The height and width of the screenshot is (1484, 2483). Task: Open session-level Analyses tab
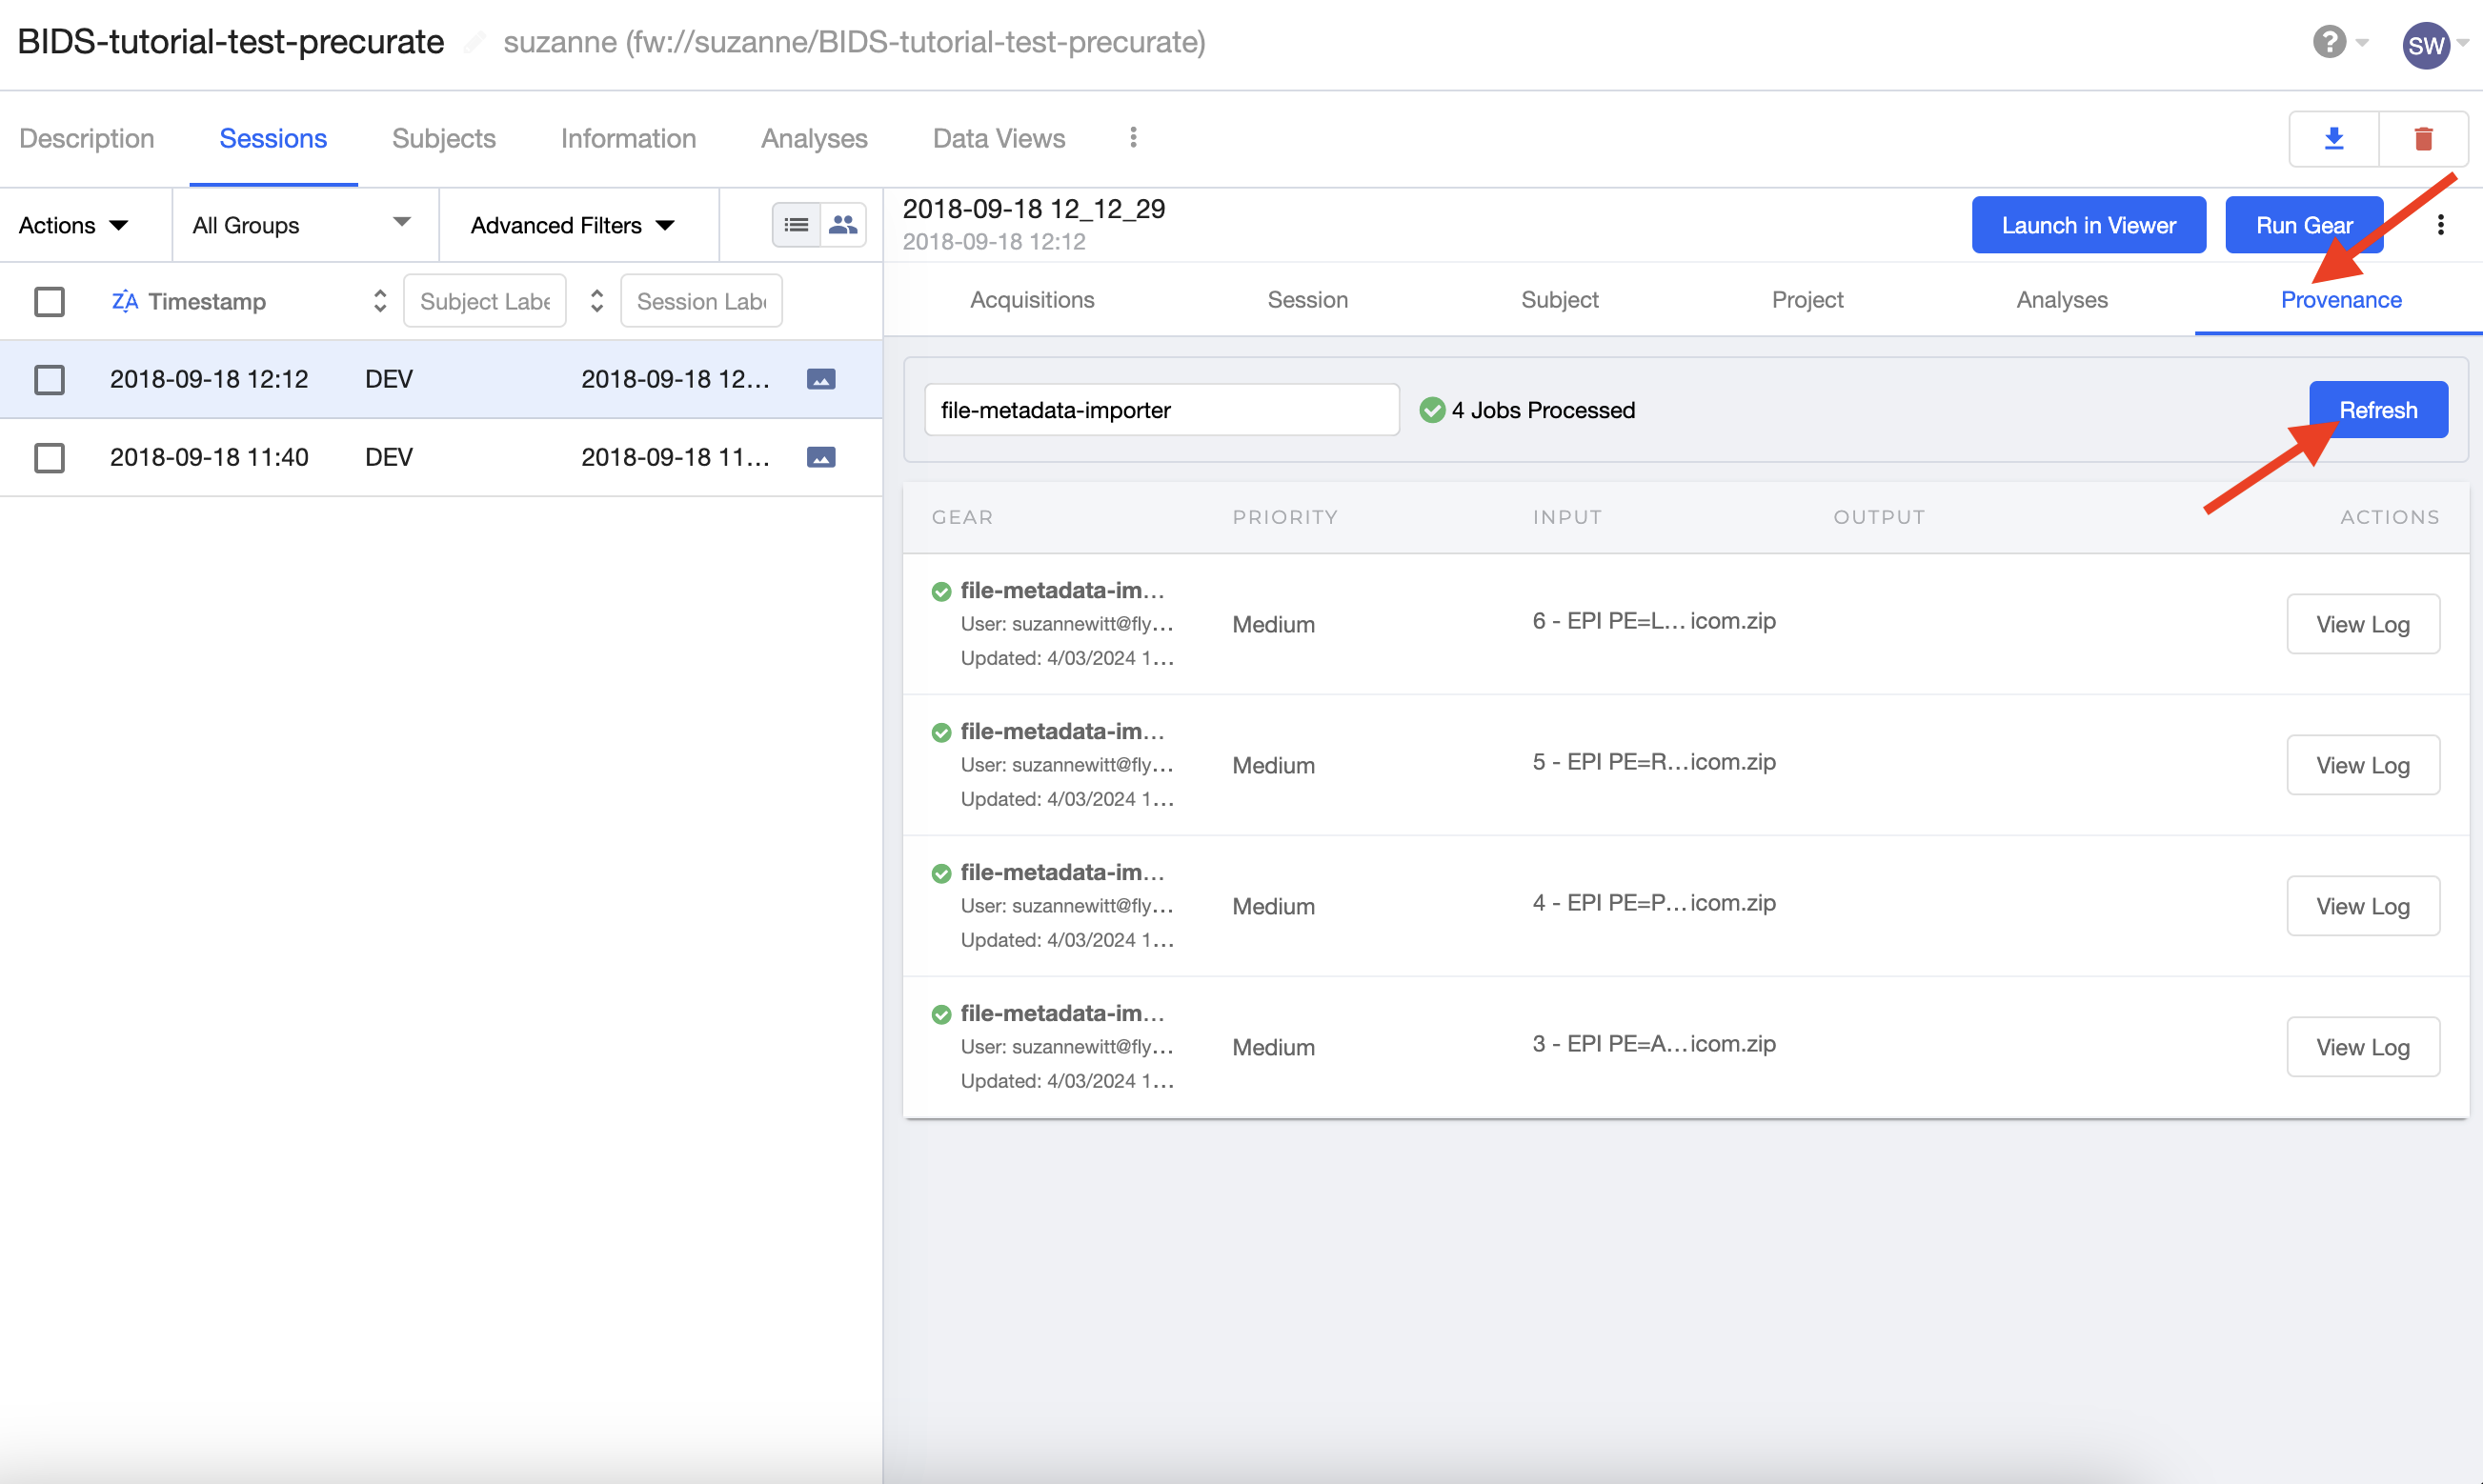2061,299
